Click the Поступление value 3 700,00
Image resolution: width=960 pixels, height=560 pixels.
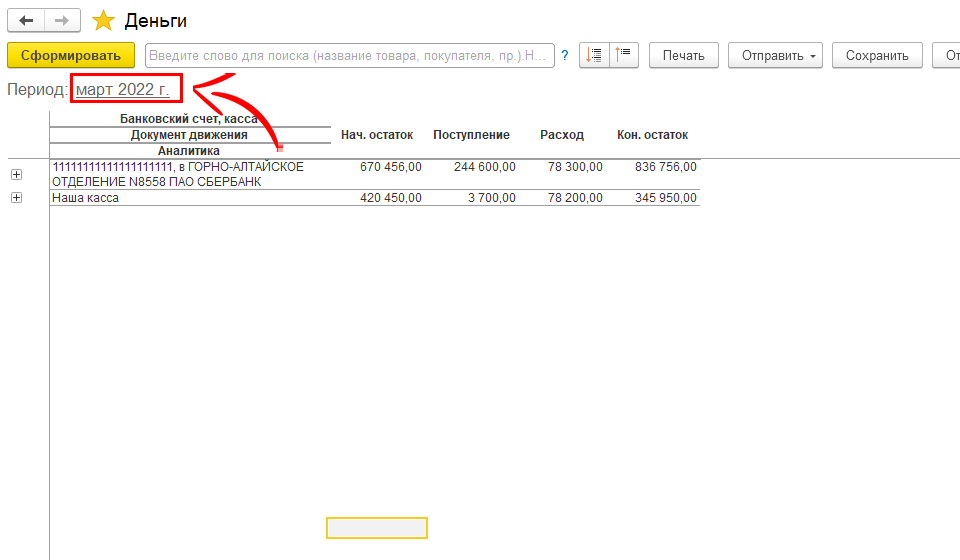tap(492, 198)
